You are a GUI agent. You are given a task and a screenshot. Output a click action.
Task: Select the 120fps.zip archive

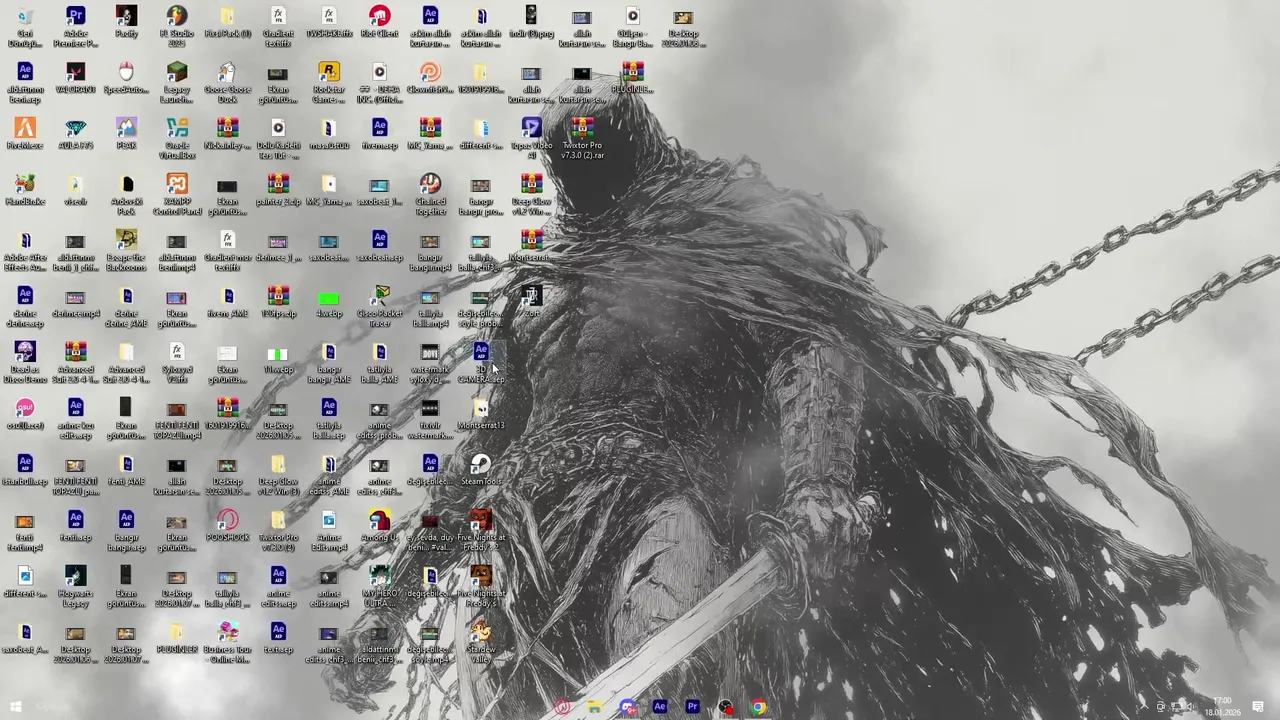(278, 302)
